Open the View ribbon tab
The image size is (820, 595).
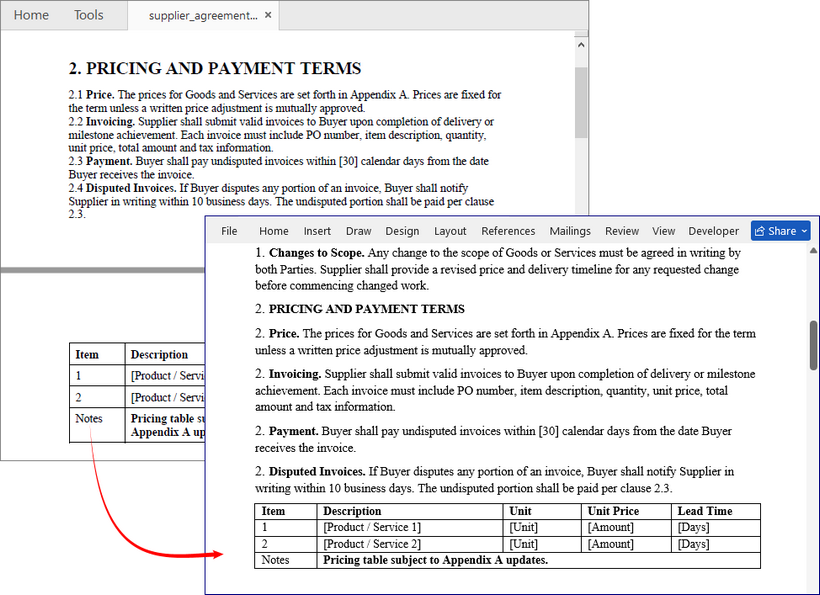pos(663,231)
